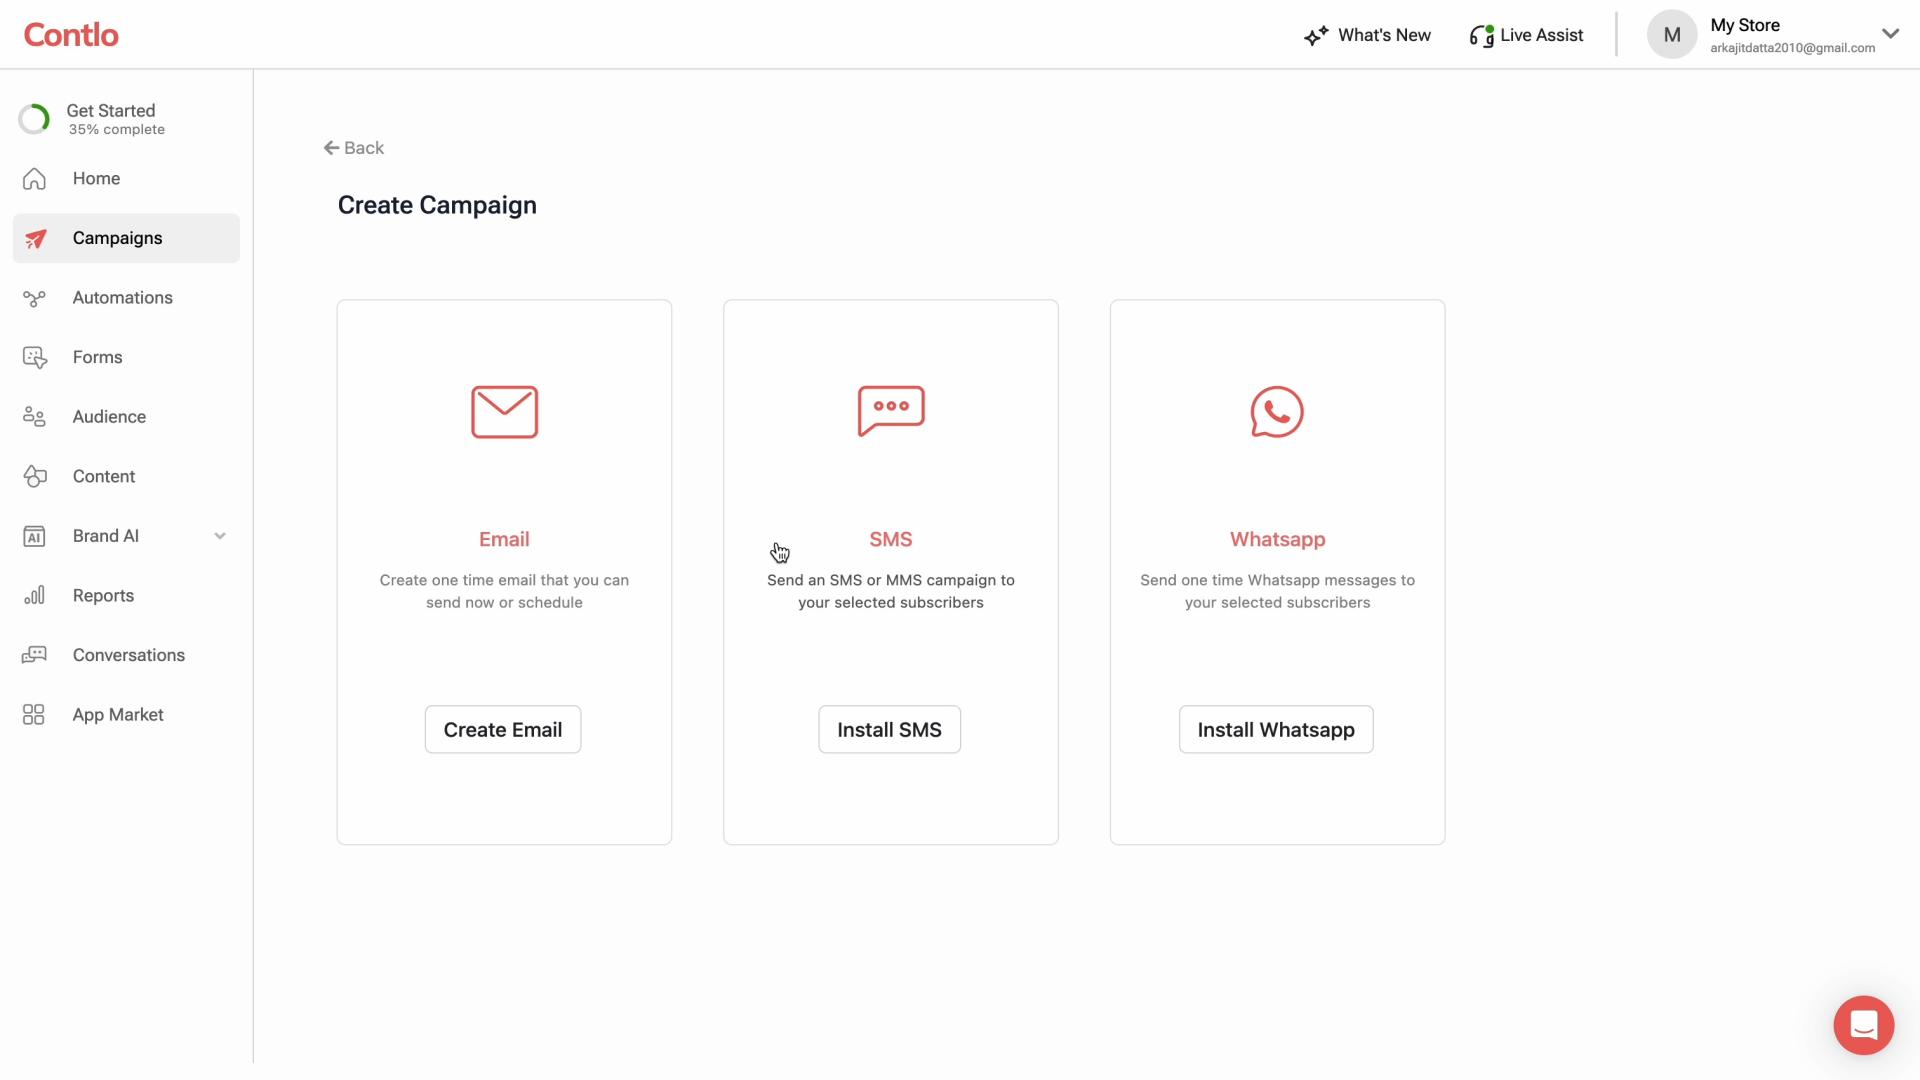Screen dimensions: 1920x1080
Task: Open the chat support widget
Action: [x=1863, y=1025]
